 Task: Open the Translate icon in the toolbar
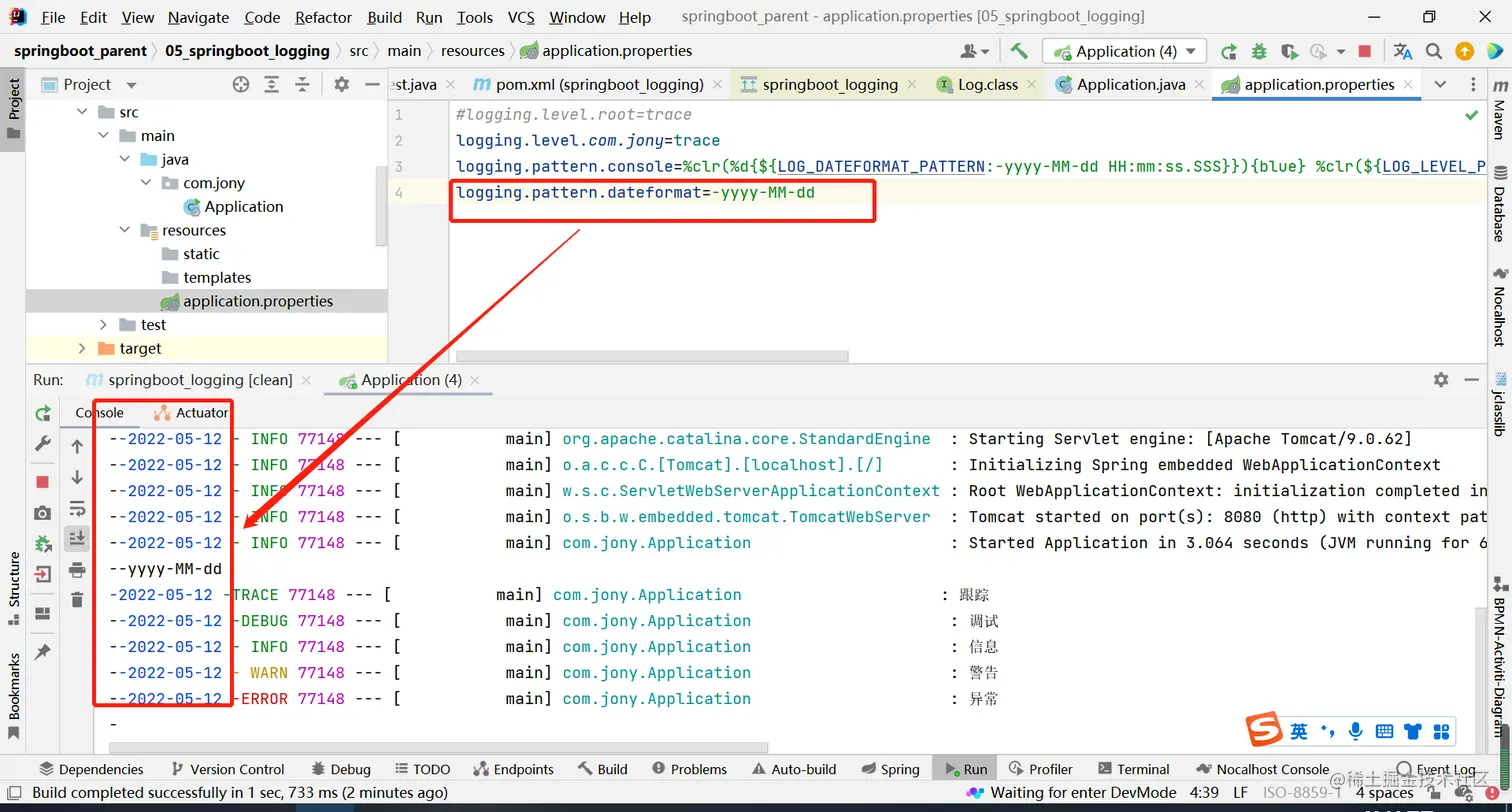click(1403, 51)
